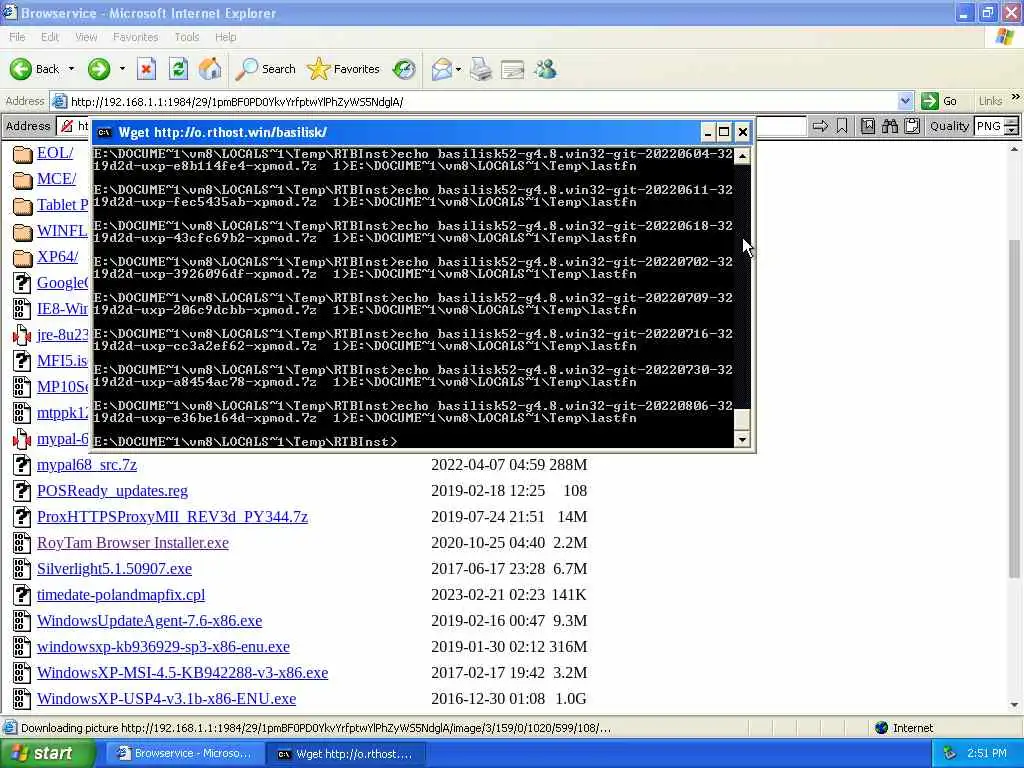Open the Edit menu

(x=50, y=37)
